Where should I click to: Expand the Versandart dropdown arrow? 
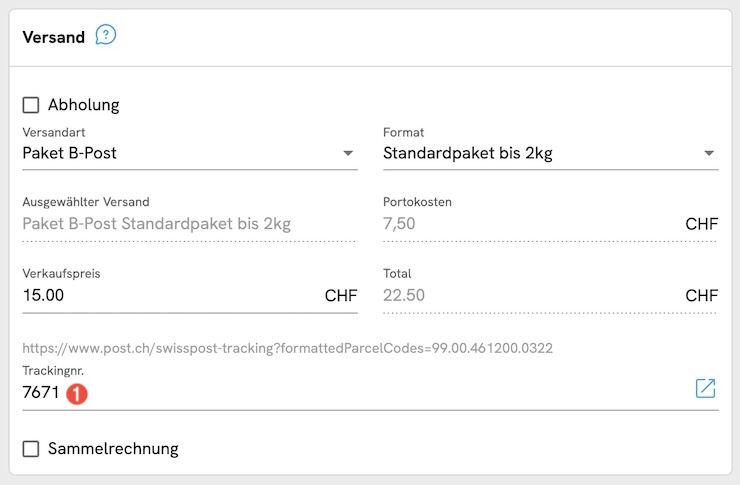[x=348, y=154]
